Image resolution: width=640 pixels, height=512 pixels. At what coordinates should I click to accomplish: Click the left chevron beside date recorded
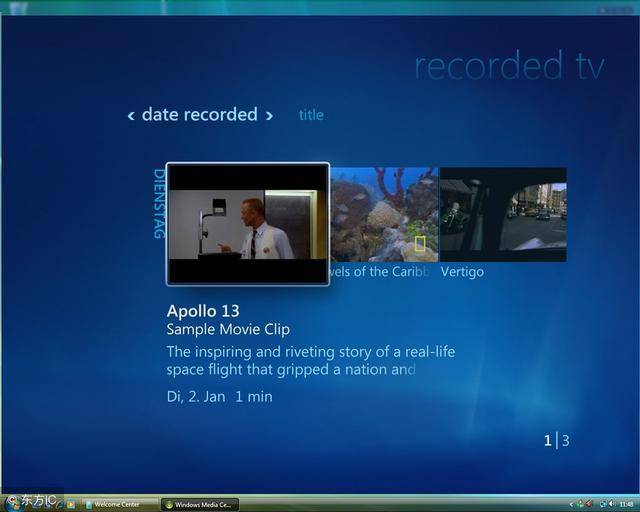tap(131, 116)
